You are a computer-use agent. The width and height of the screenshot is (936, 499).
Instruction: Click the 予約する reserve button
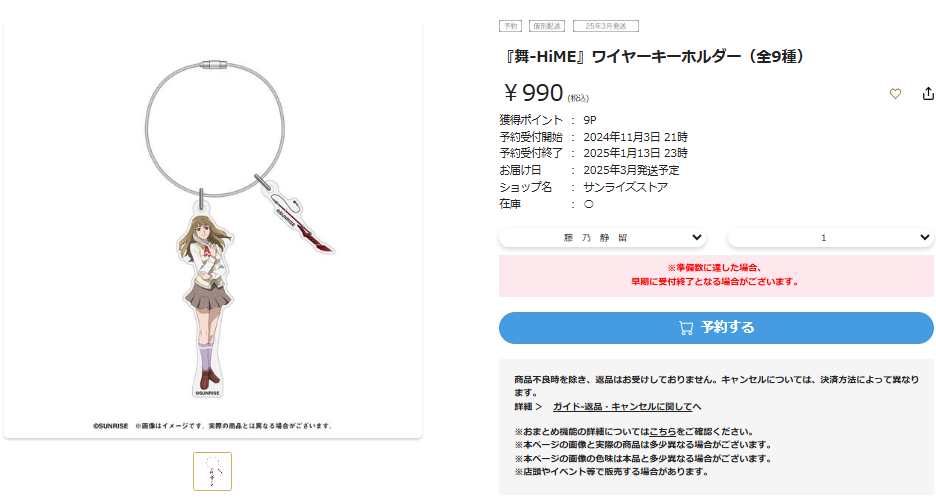pyautogui.click(x=716, y=328)
